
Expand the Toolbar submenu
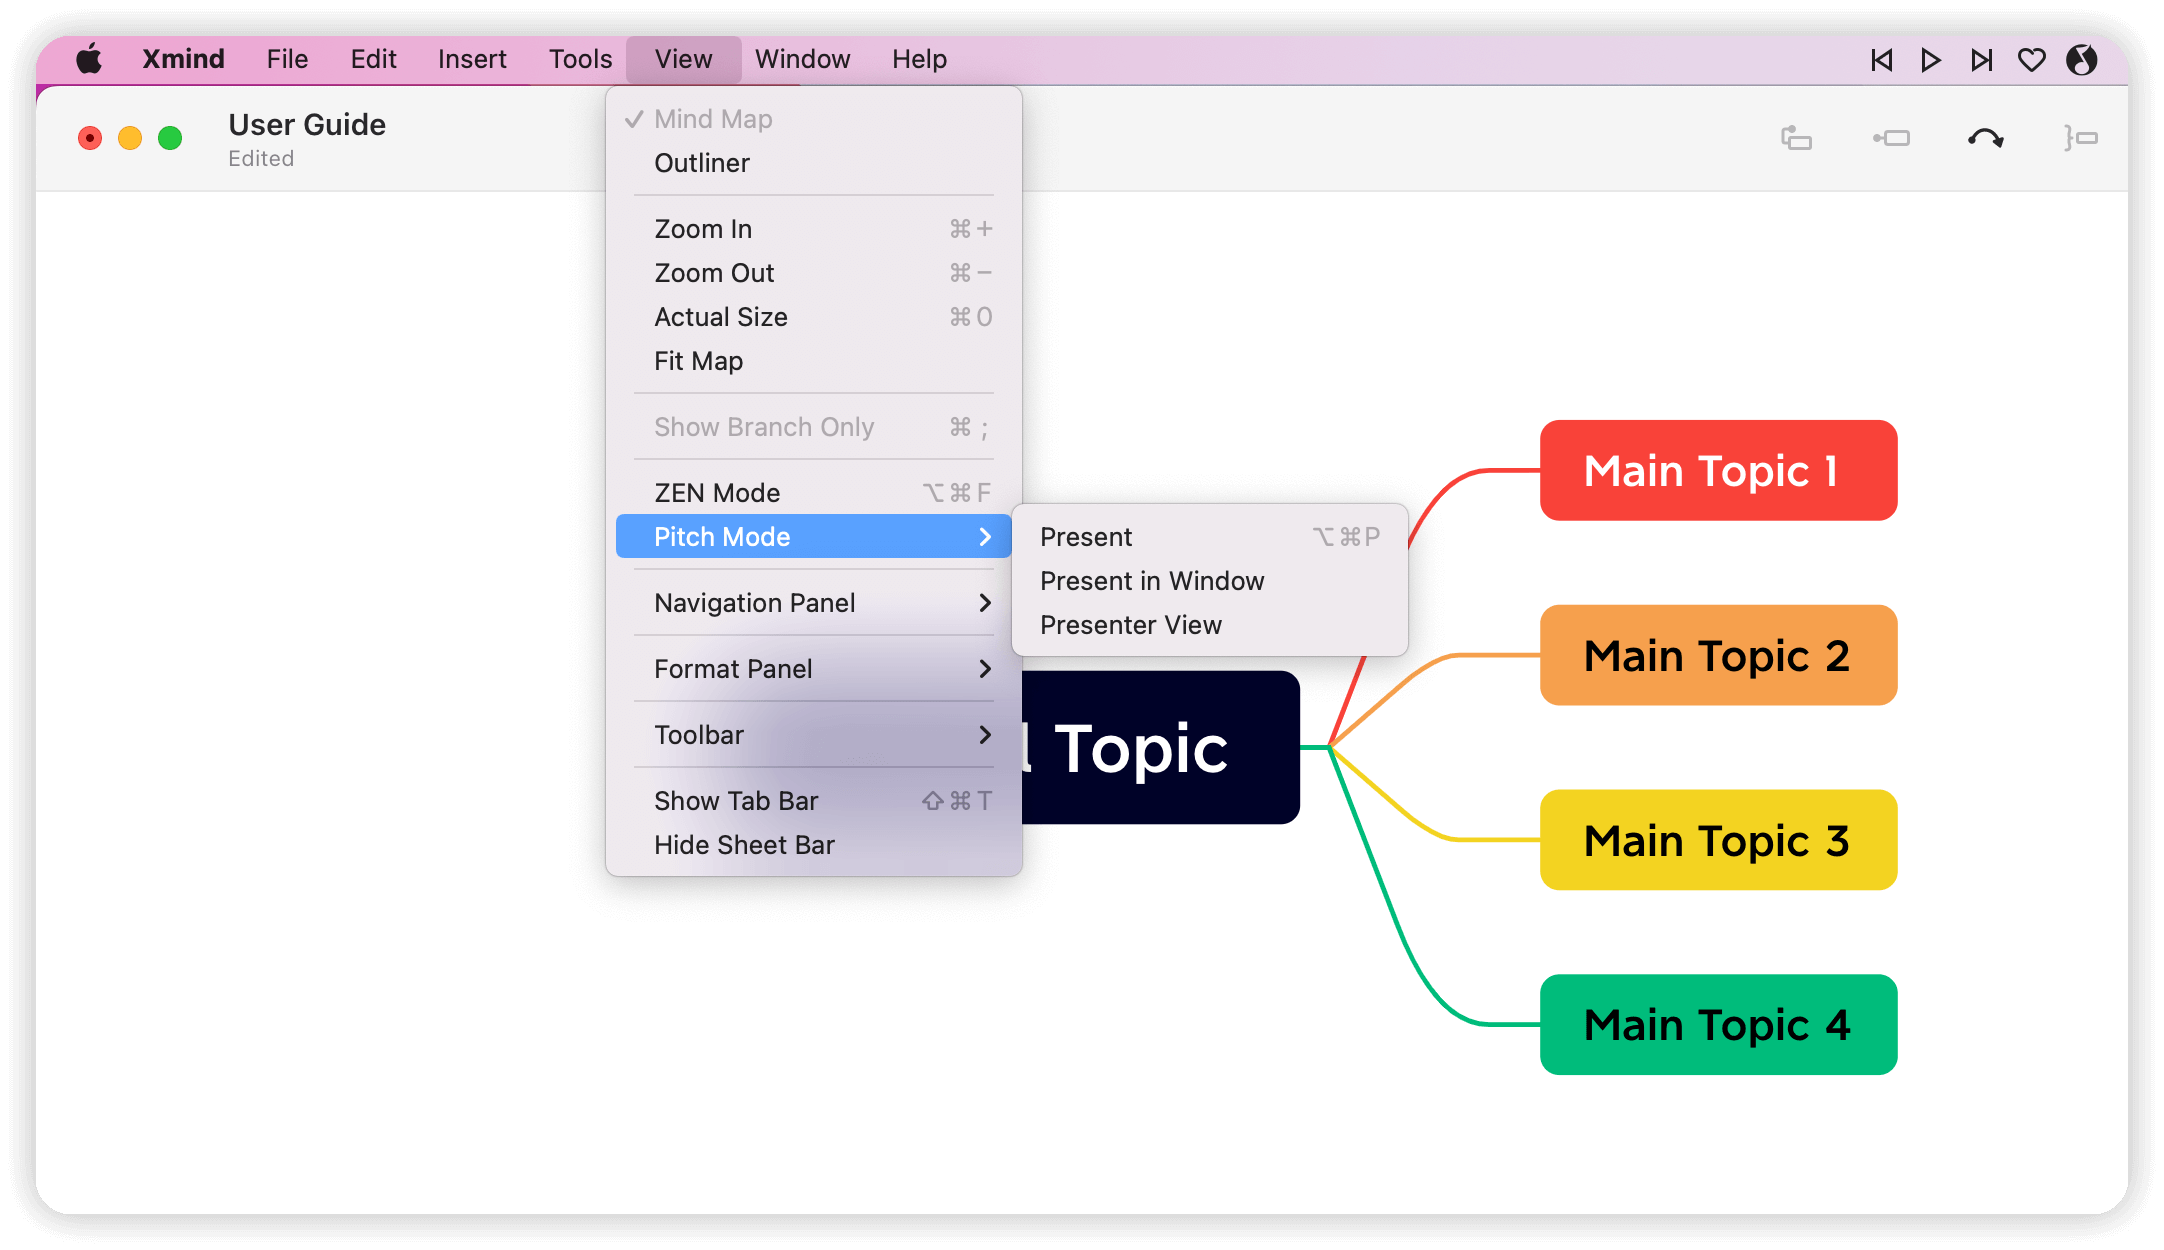click(x=814, y=735)
